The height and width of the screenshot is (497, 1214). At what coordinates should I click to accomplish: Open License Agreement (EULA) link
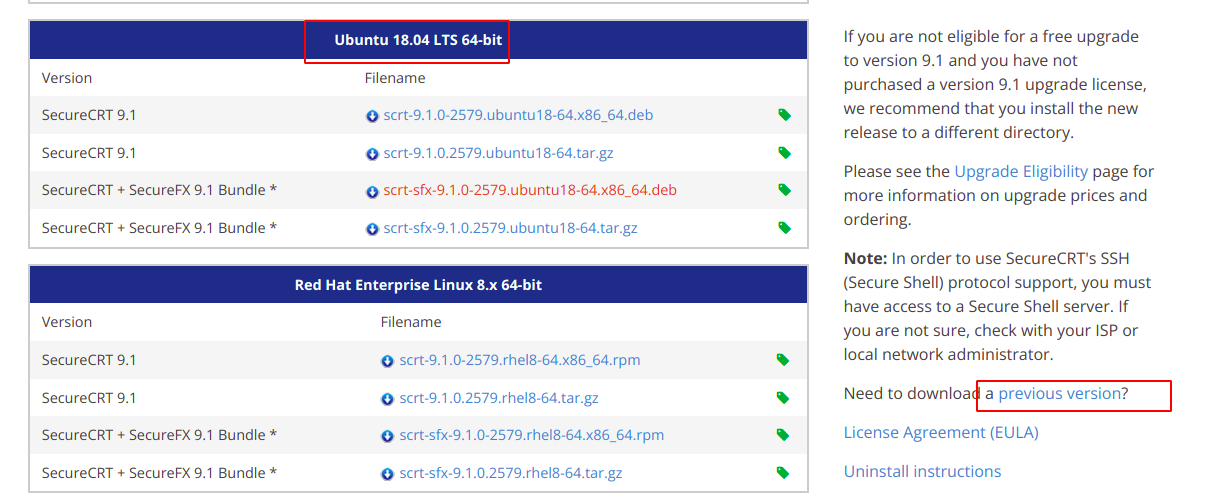(941, 433)
